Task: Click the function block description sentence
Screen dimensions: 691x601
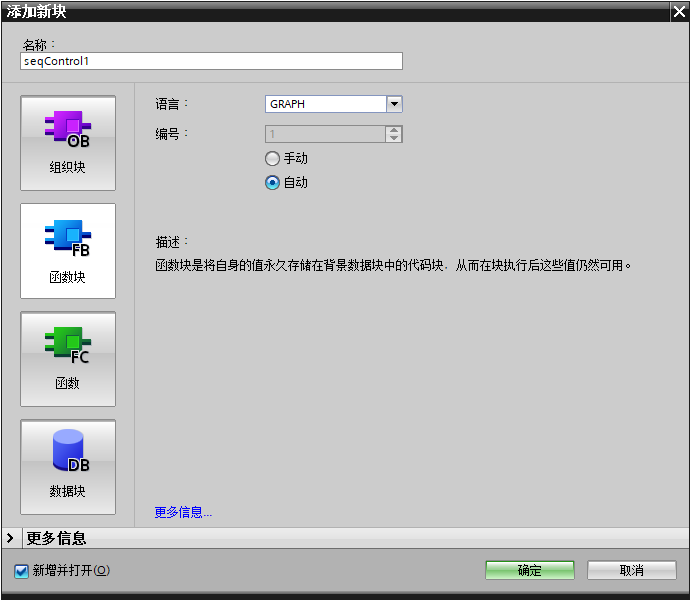Action: [x=393, y=265]
